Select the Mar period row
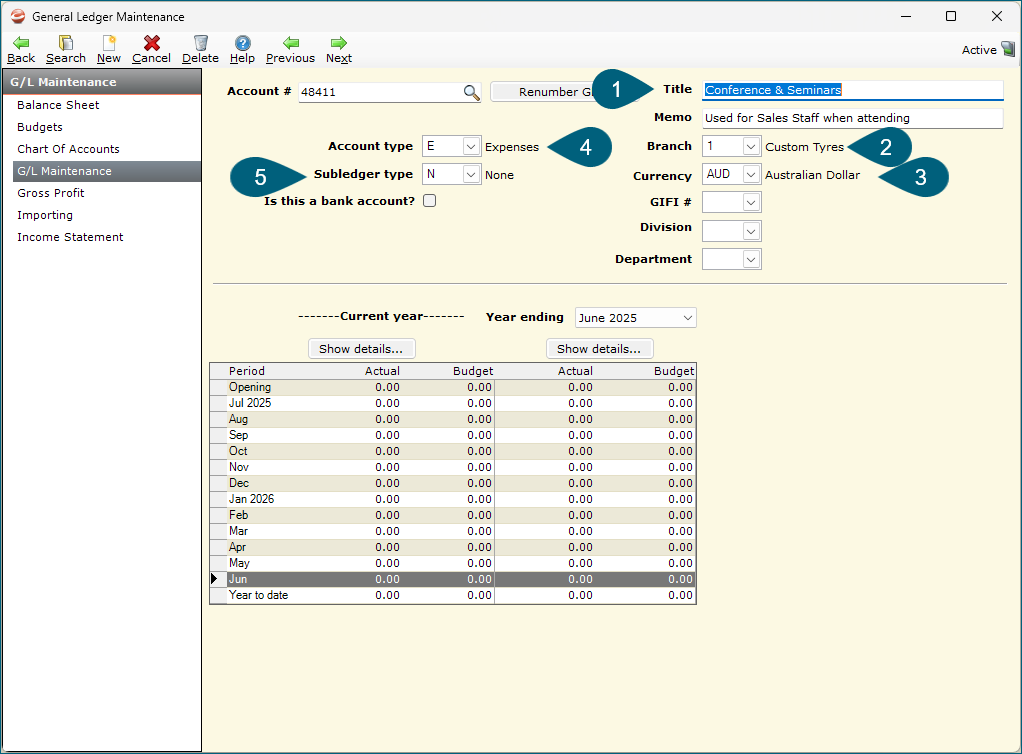The width and height of the screenshot is (1022, 754). 453,531
